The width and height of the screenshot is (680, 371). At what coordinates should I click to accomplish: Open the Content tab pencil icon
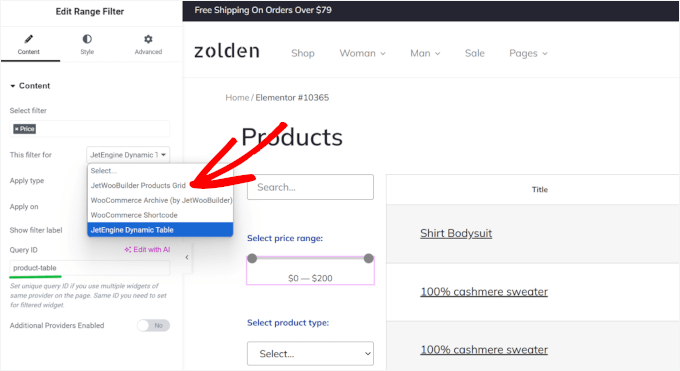(29, 39)
